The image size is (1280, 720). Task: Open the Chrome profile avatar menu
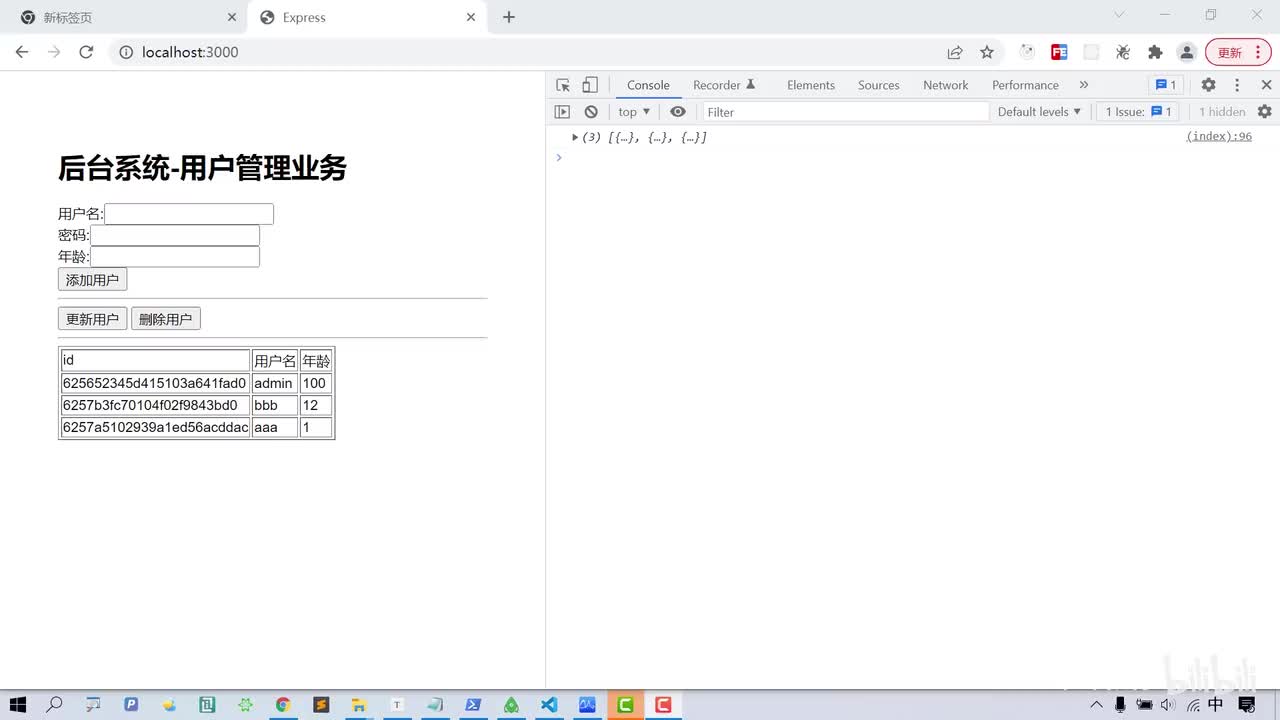tap(1187, 52)
